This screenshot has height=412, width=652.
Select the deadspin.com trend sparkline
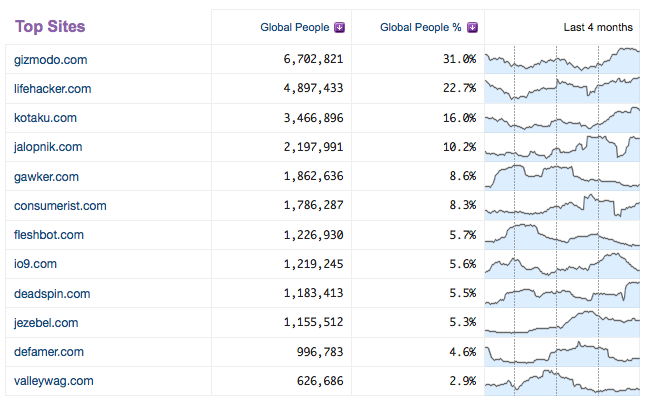(562, 294)
